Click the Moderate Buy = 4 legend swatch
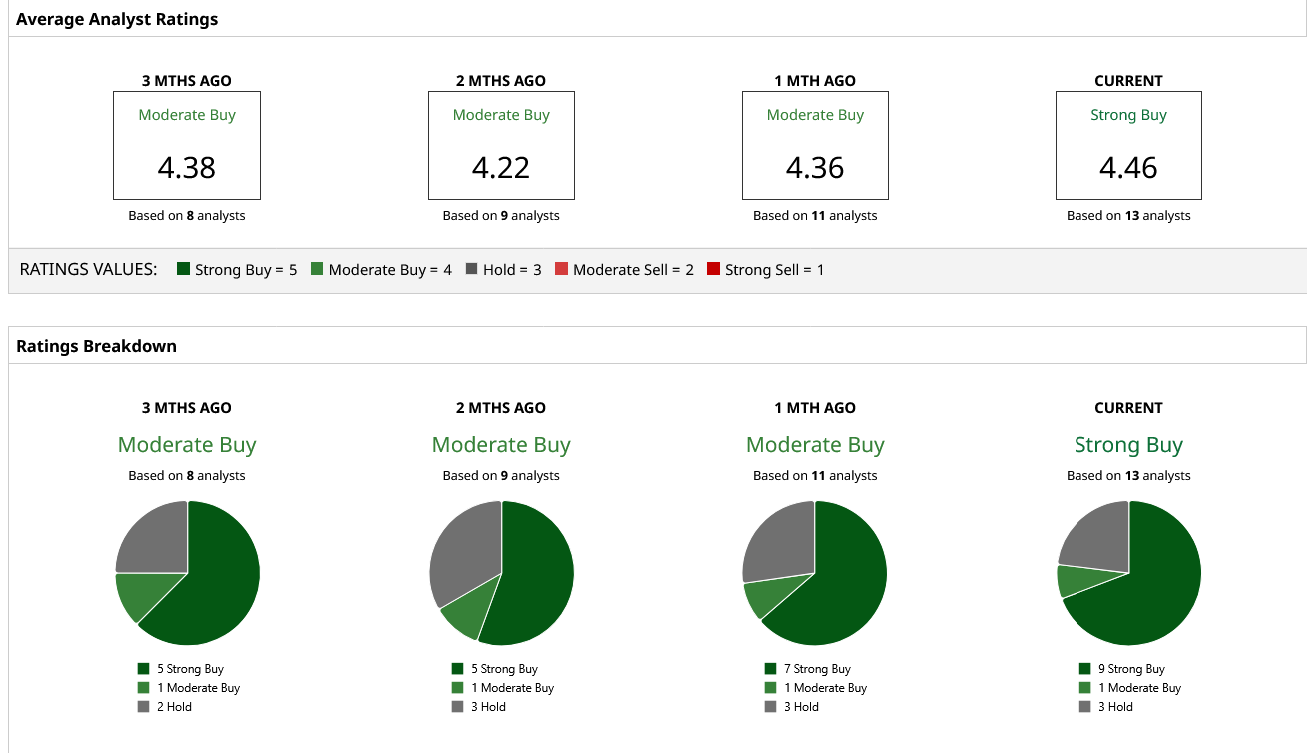The width and height of the screenshot is (1308, 753). click(317, 269)
